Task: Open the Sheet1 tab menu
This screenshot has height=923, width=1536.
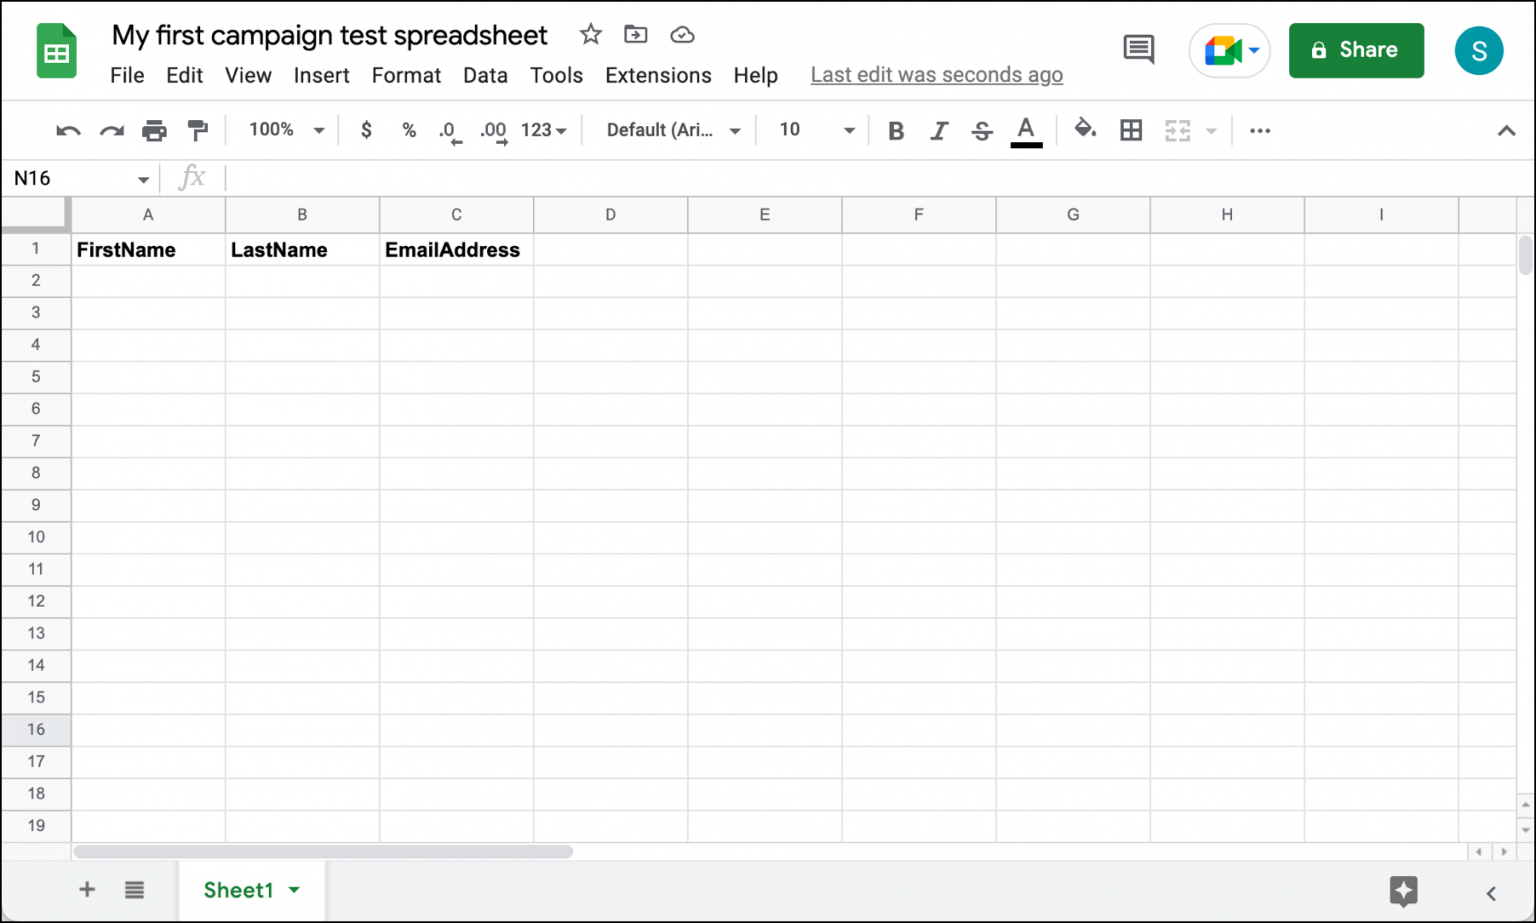Action: 294,889
